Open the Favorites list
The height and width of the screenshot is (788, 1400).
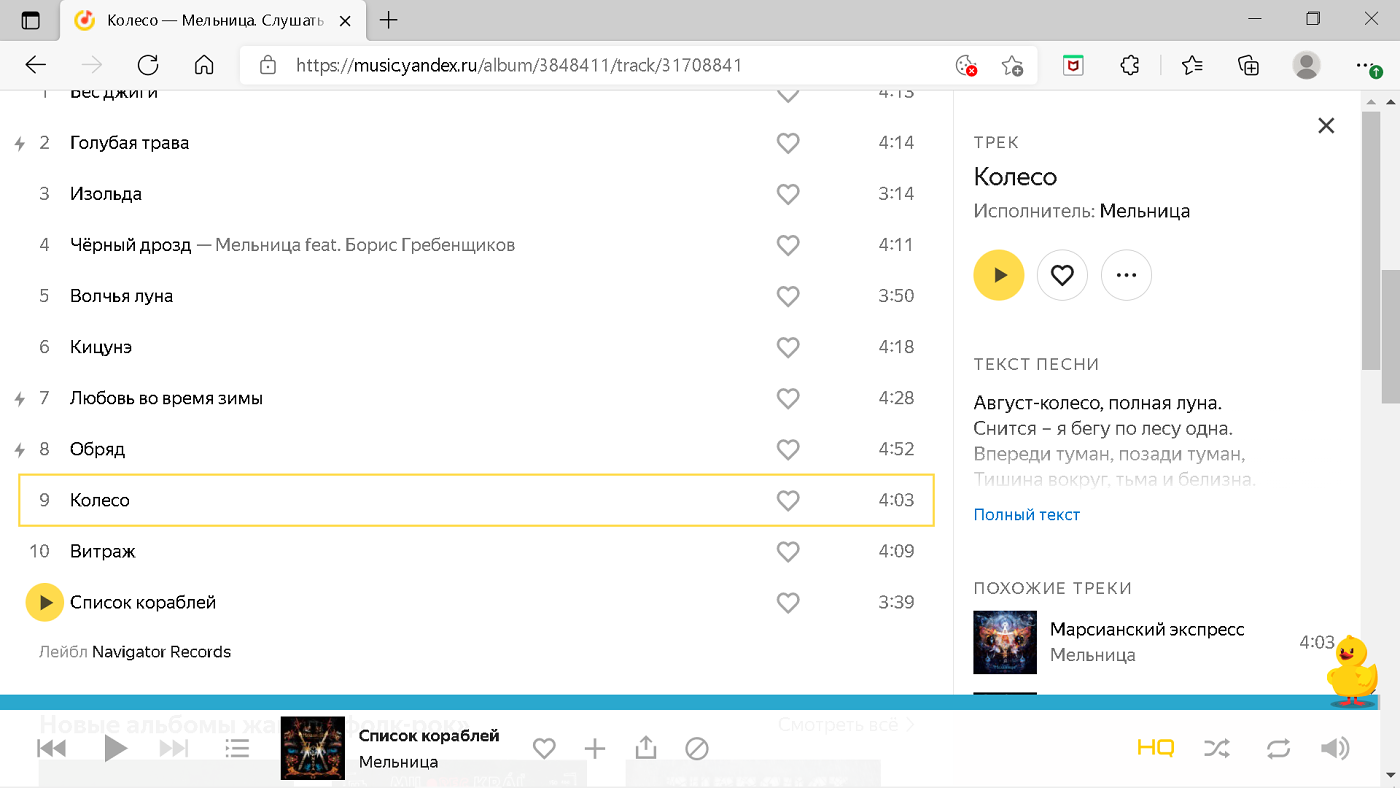point(1192,66)
